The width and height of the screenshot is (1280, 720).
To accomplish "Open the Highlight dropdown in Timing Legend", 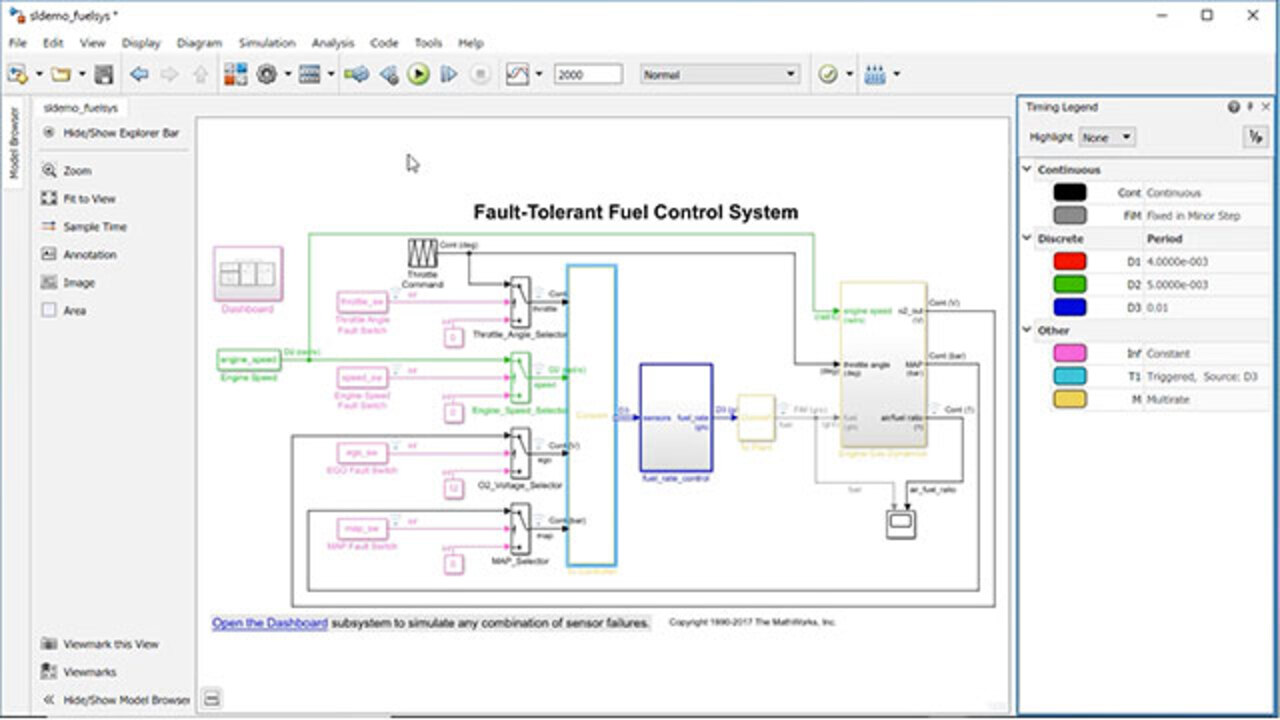I will click(x=1108, y=137).
